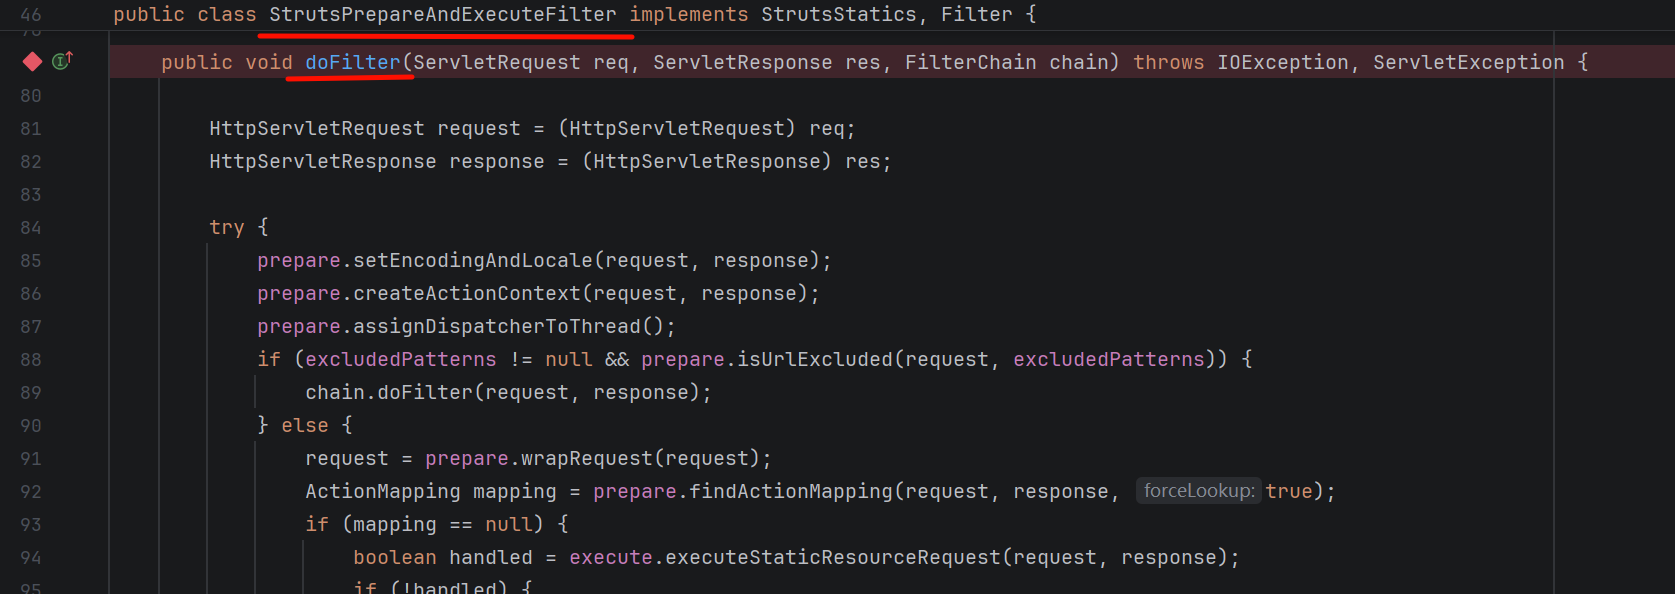
Task: Toggle a breakpoint at line number 91
Action: click(x=31, y=459)
